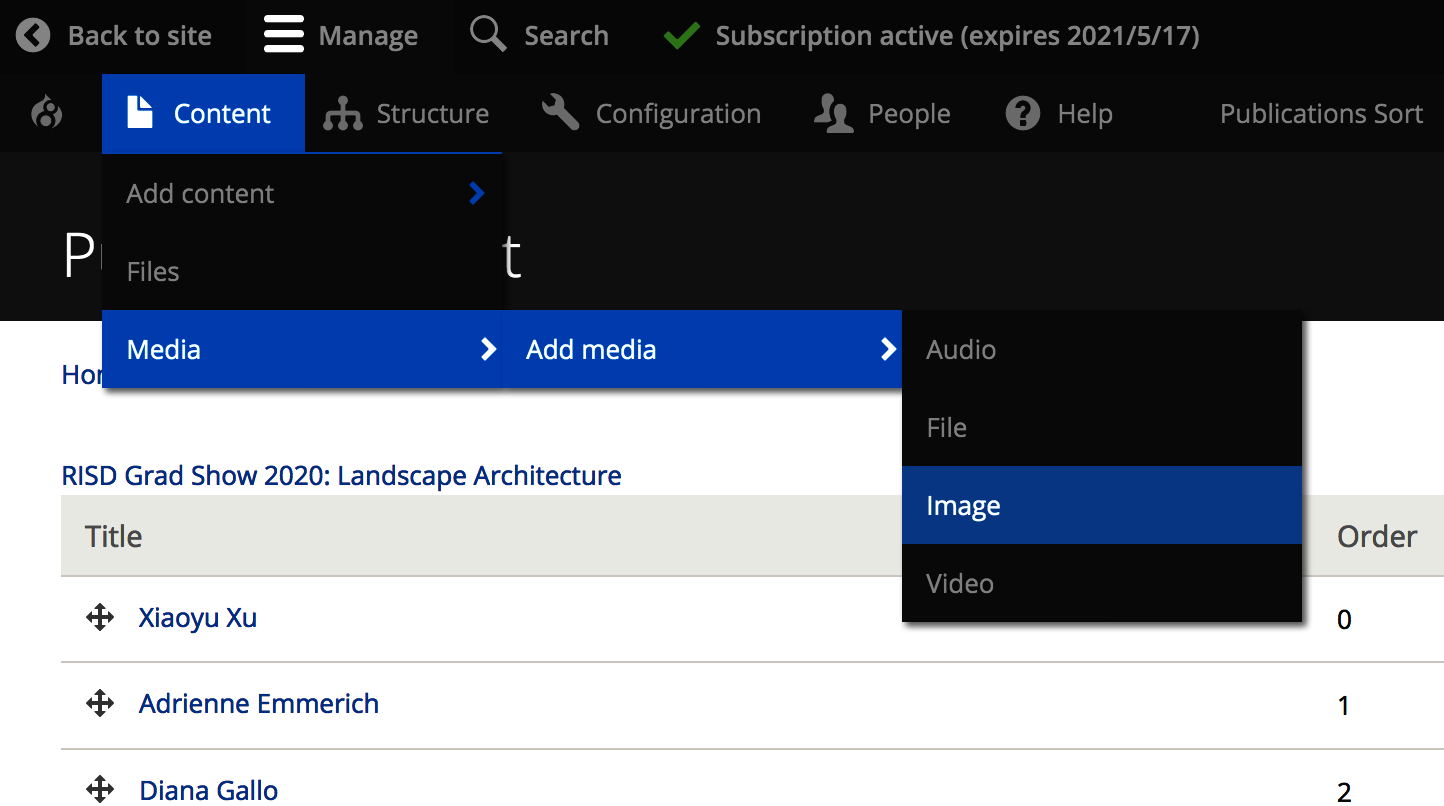Click the Drupal drop logo icon

(47, 114)
